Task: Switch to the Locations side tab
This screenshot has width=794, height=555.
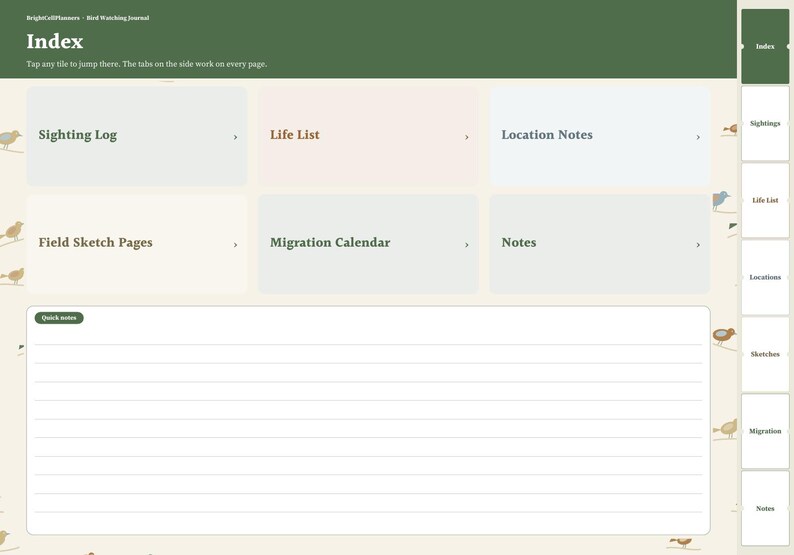Action: coord(765,277)
